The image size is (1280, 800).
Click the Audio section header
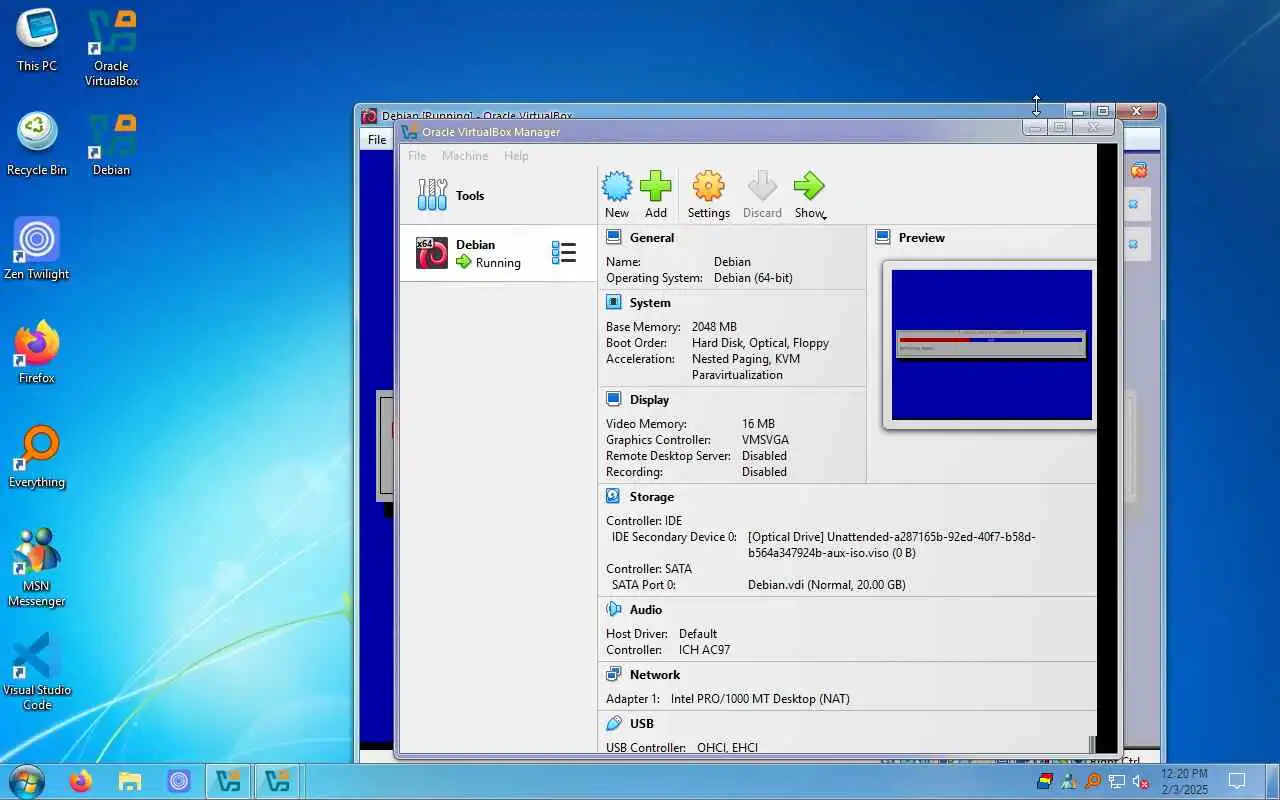point(646,610)
